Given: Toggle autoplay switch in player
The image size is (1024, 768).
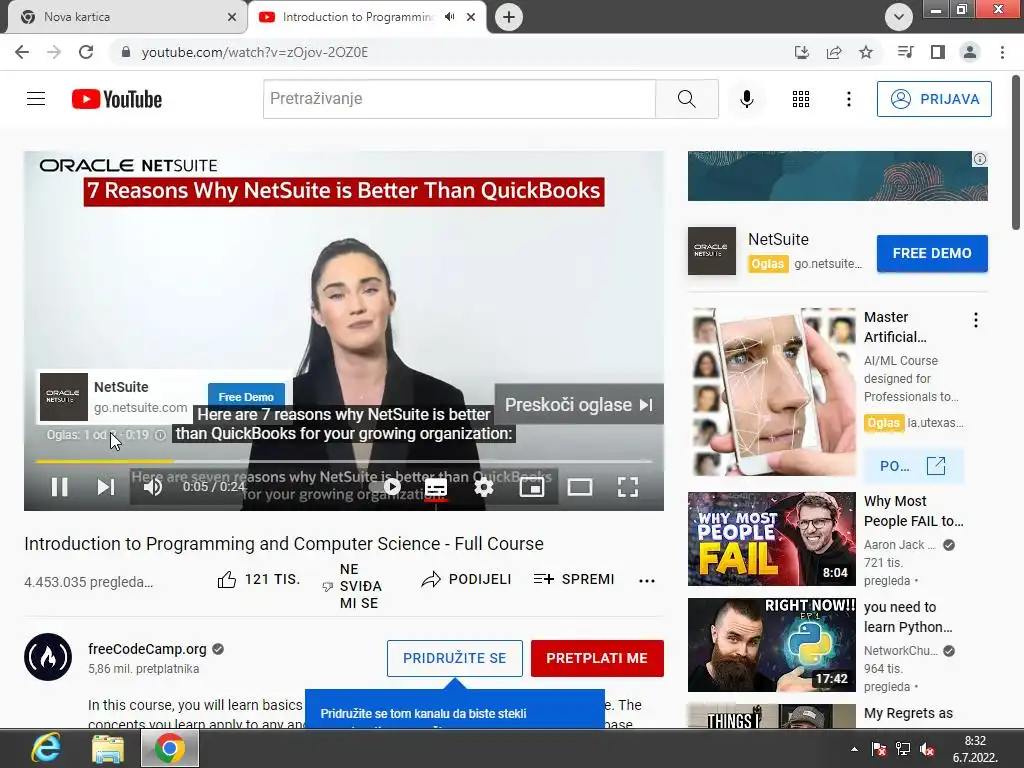Looking at the screenshot, I should [385, 487].
